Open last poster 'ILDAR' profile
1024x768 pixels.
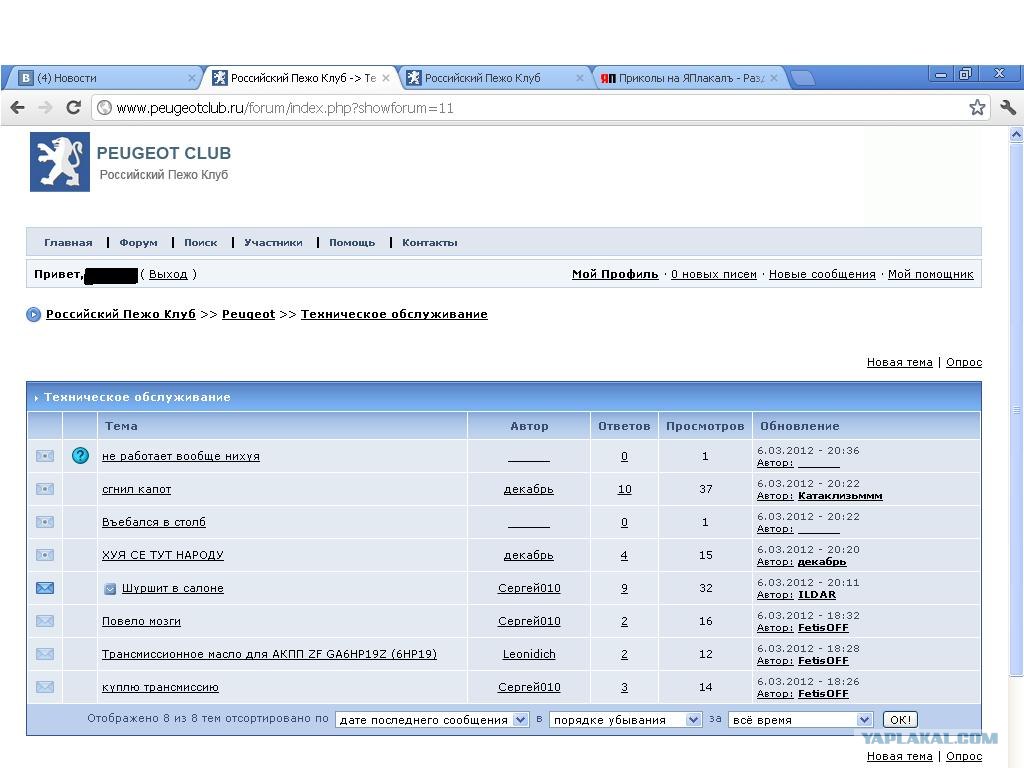(816, 595)
